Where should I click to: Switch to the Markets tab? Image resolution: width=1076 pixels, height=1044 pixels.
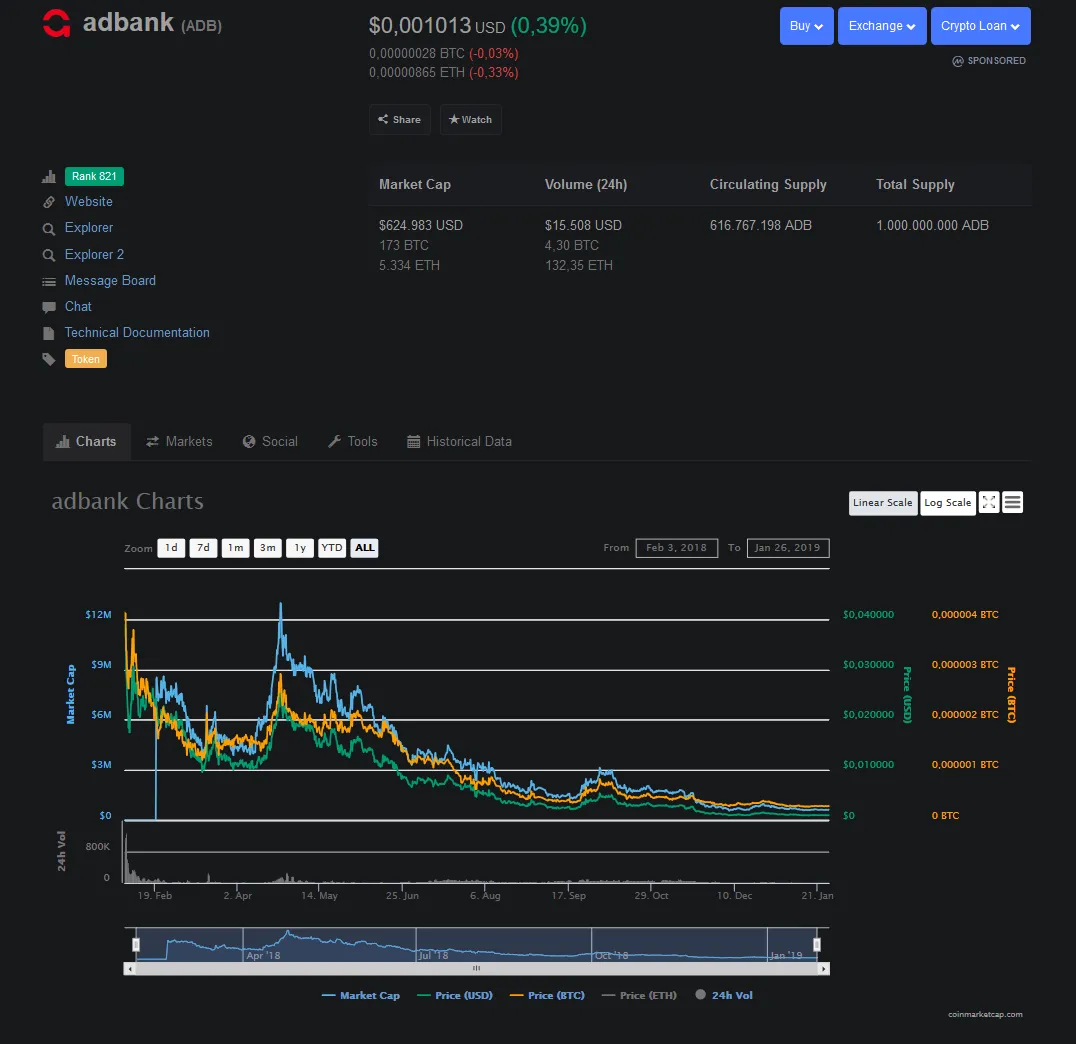179,442
